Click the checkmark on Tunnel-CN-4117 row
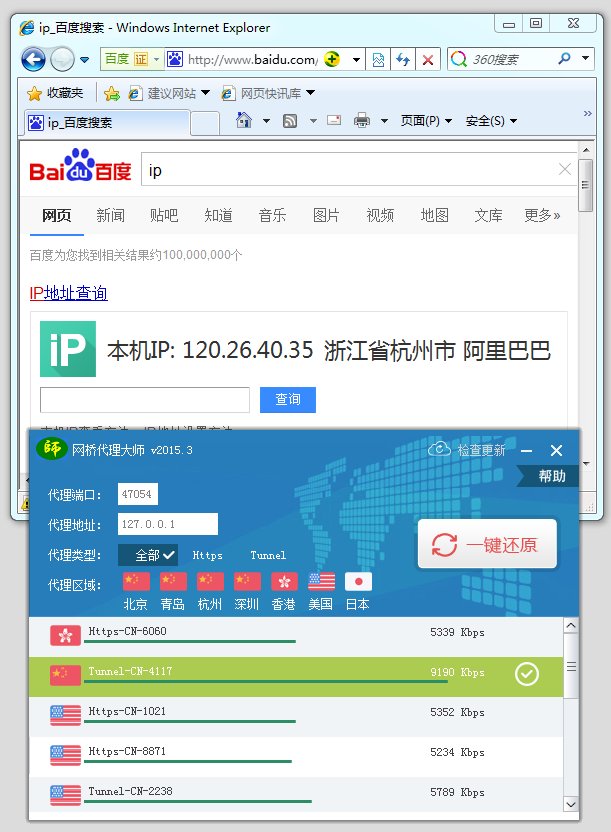This screenshot has height=832, width=611. 527,674
